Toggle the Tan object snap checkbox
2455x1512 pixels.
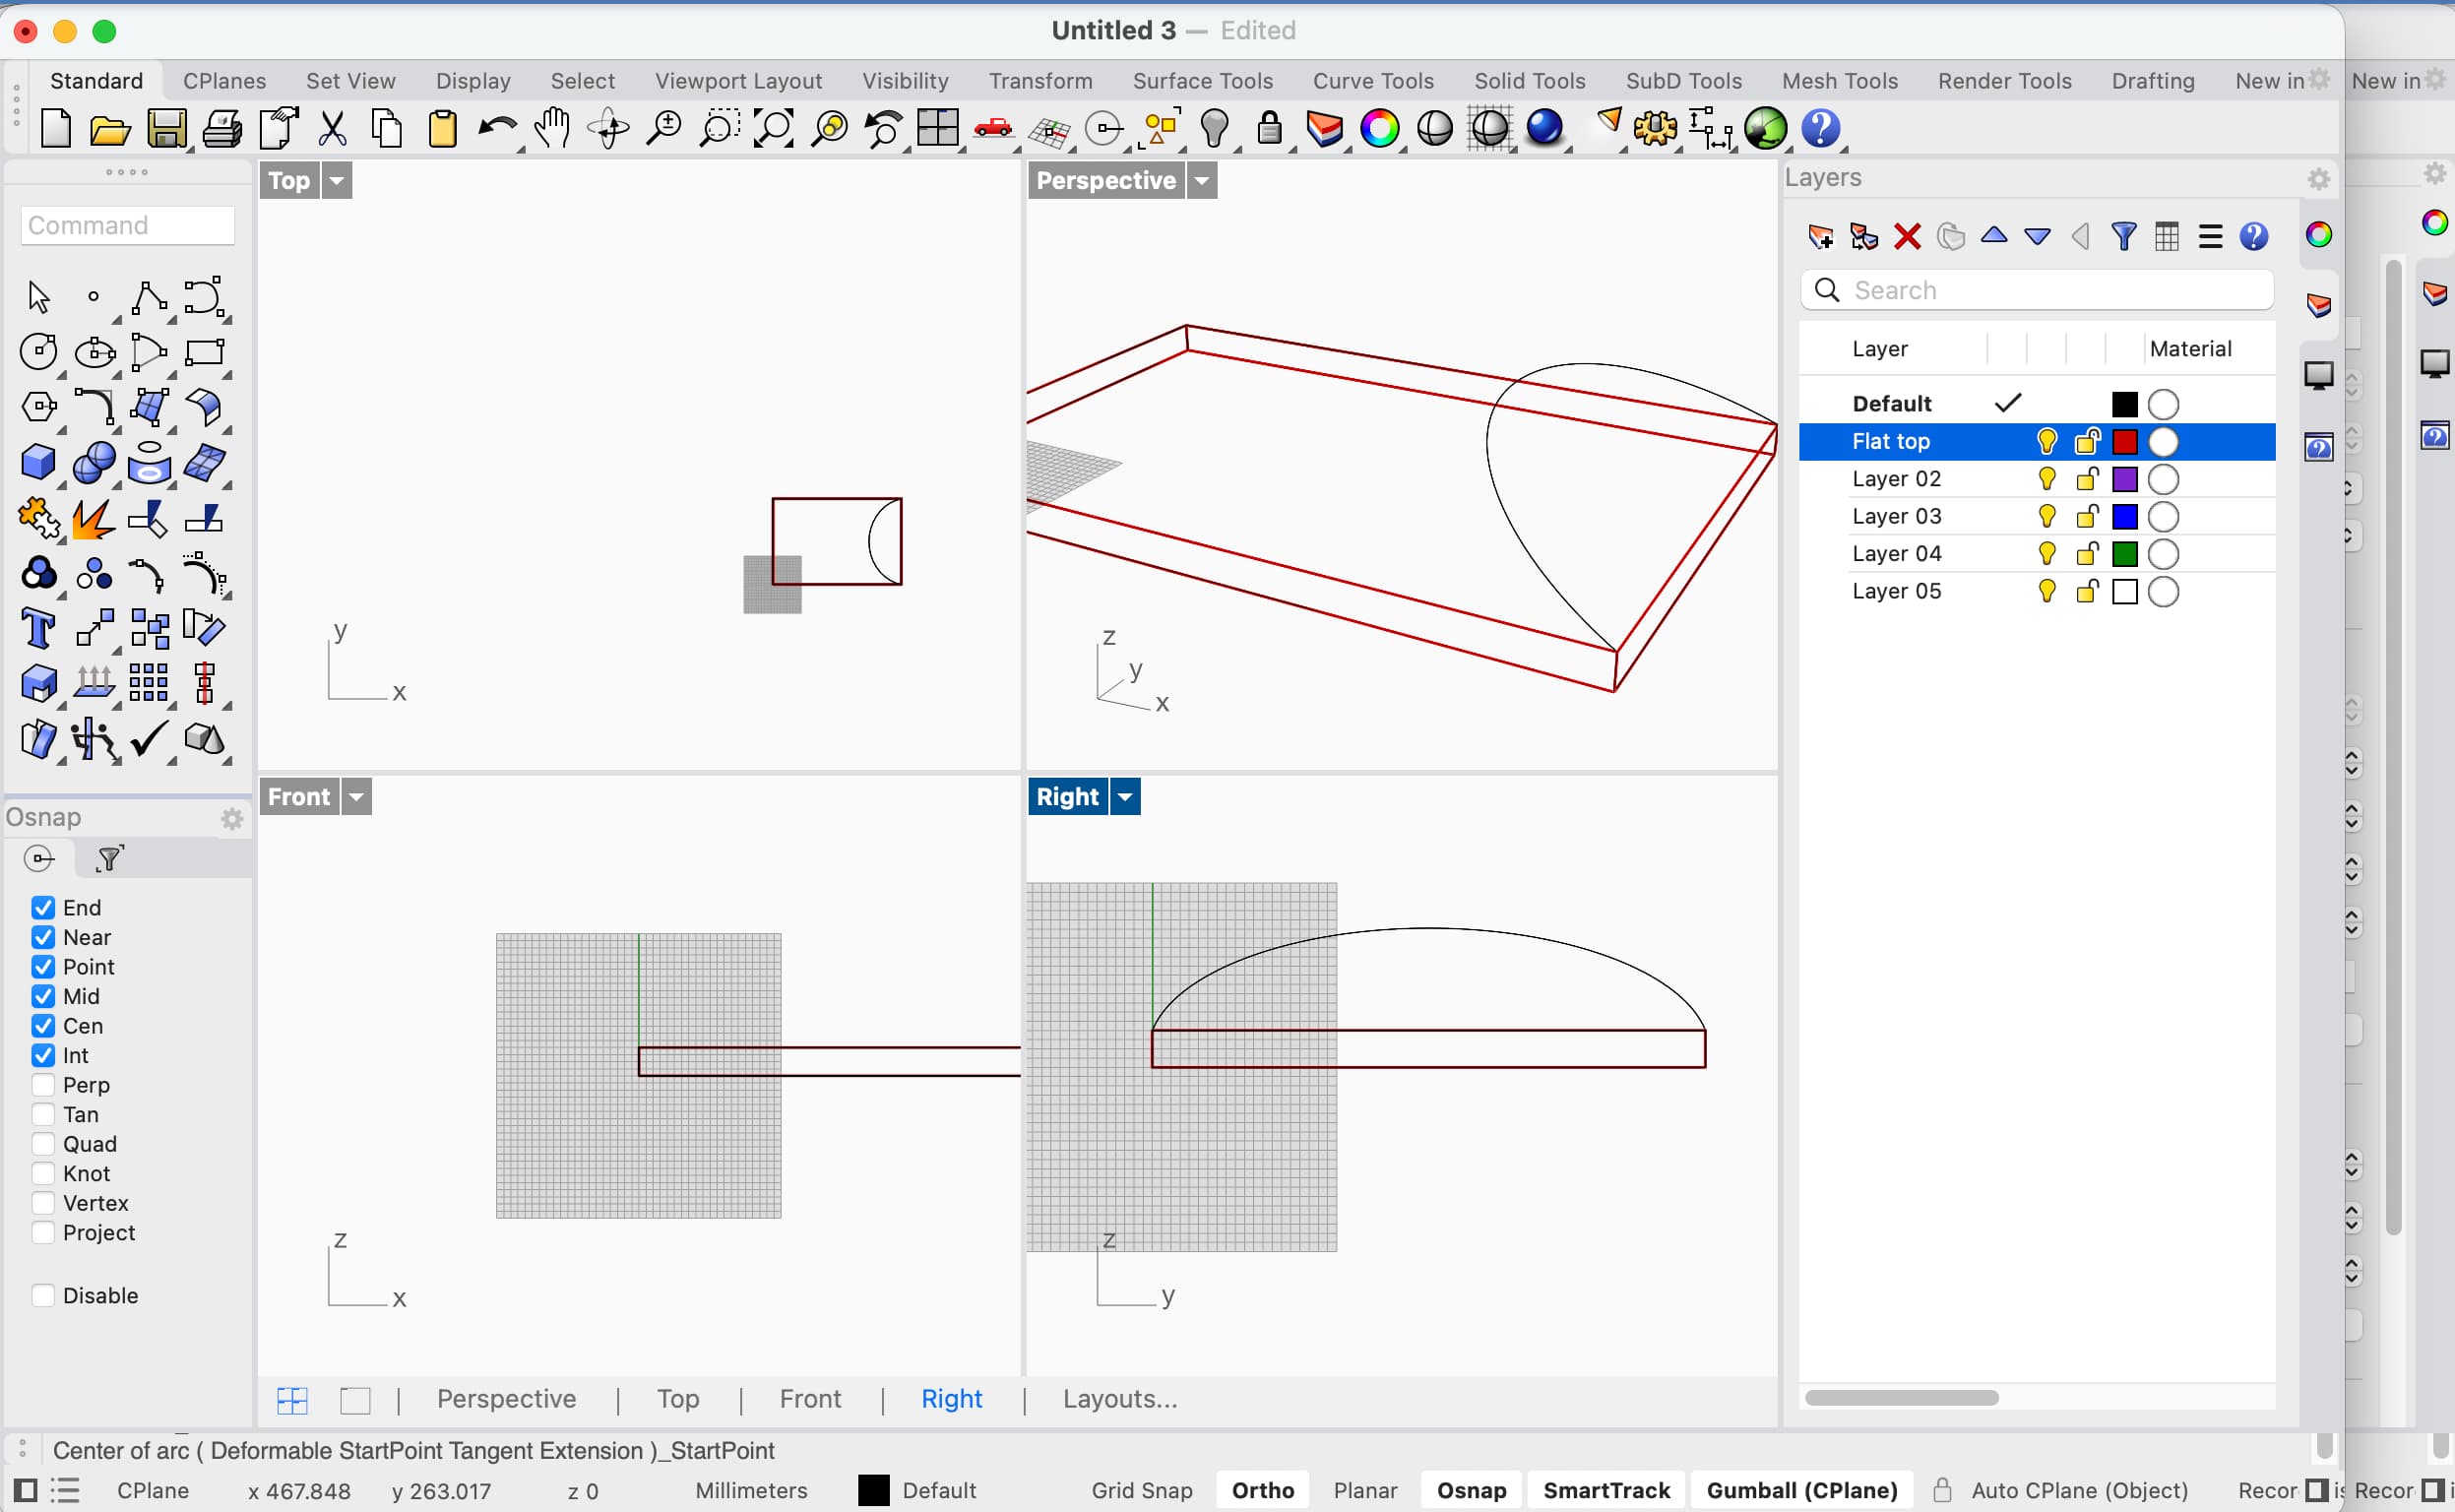[42, 1114]
